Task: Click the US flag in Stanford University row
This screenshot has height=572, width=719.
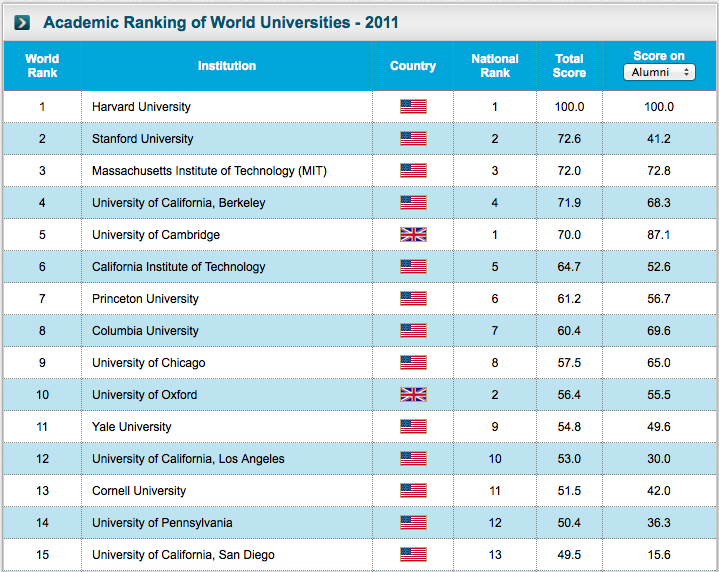Action: (x=413, y=139)
